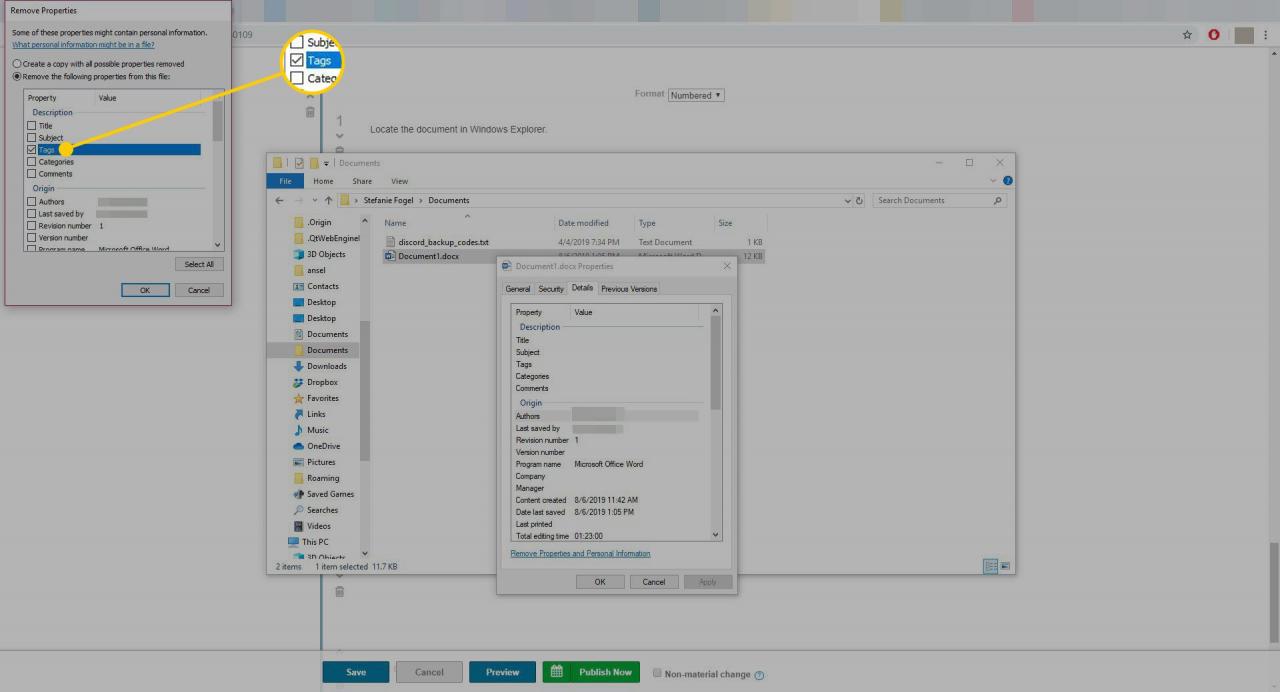Switch to the Details tab

[582, 288]
